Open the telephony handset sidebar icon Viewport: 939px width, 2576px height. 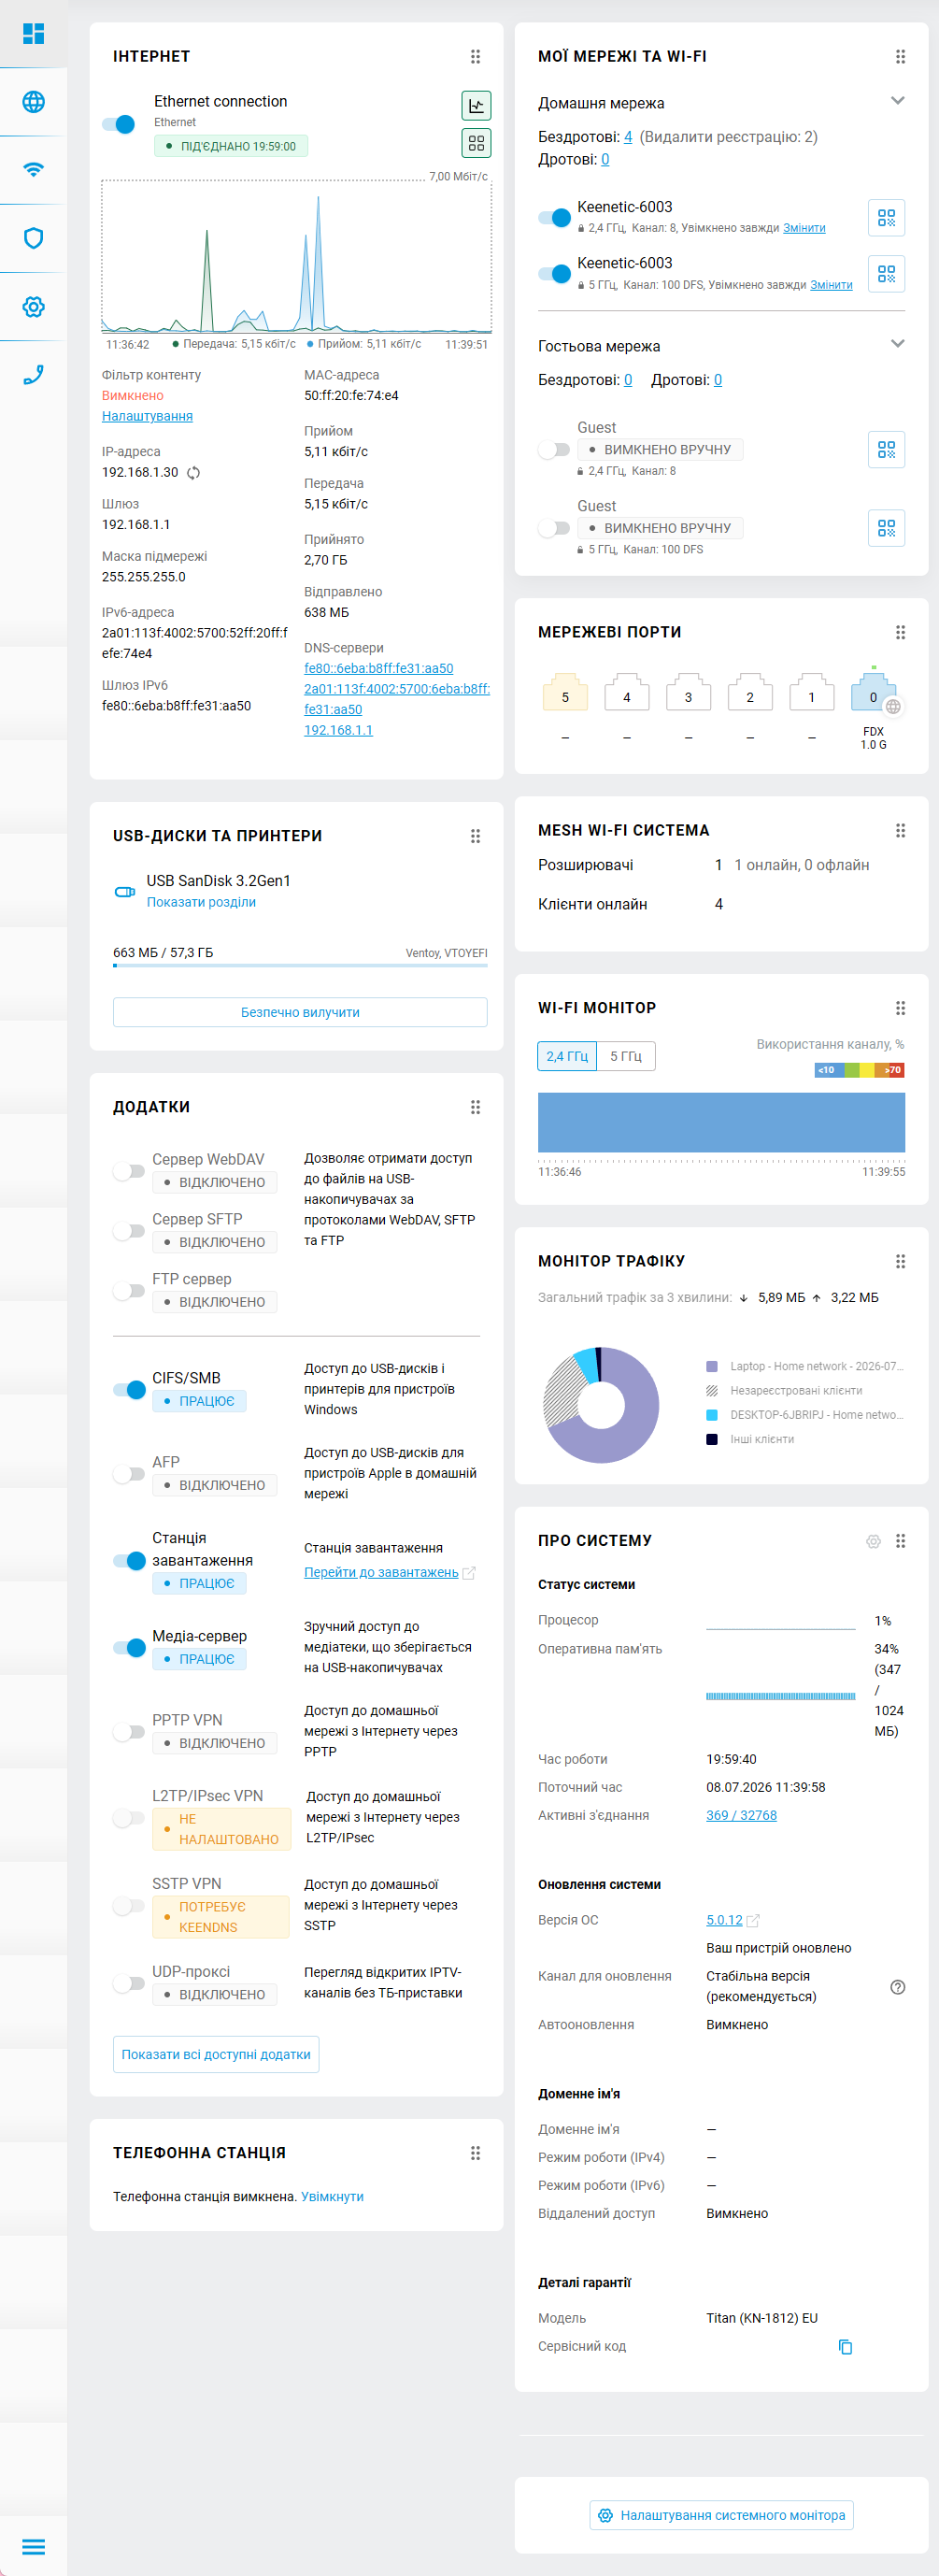(x=33, y=375)
